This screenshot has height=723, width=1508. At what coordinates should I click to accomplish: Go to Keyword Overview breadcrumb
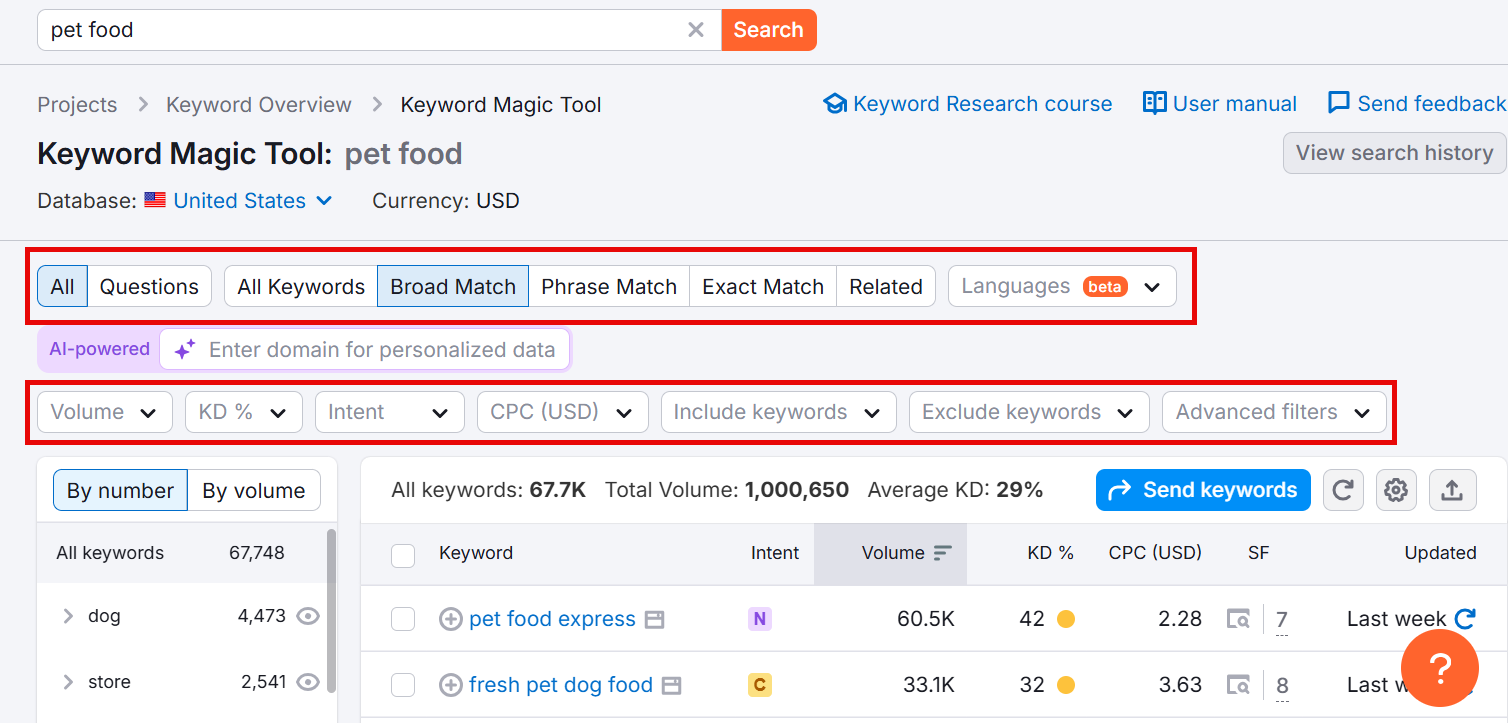pos(259,105)
